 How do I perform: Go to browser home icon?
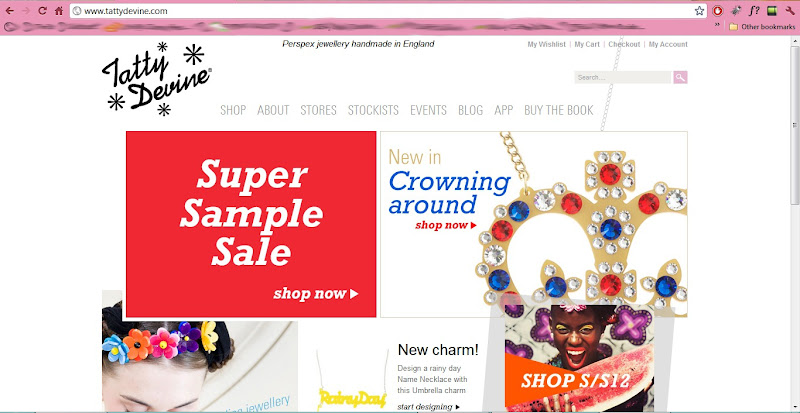pos(59,11)
